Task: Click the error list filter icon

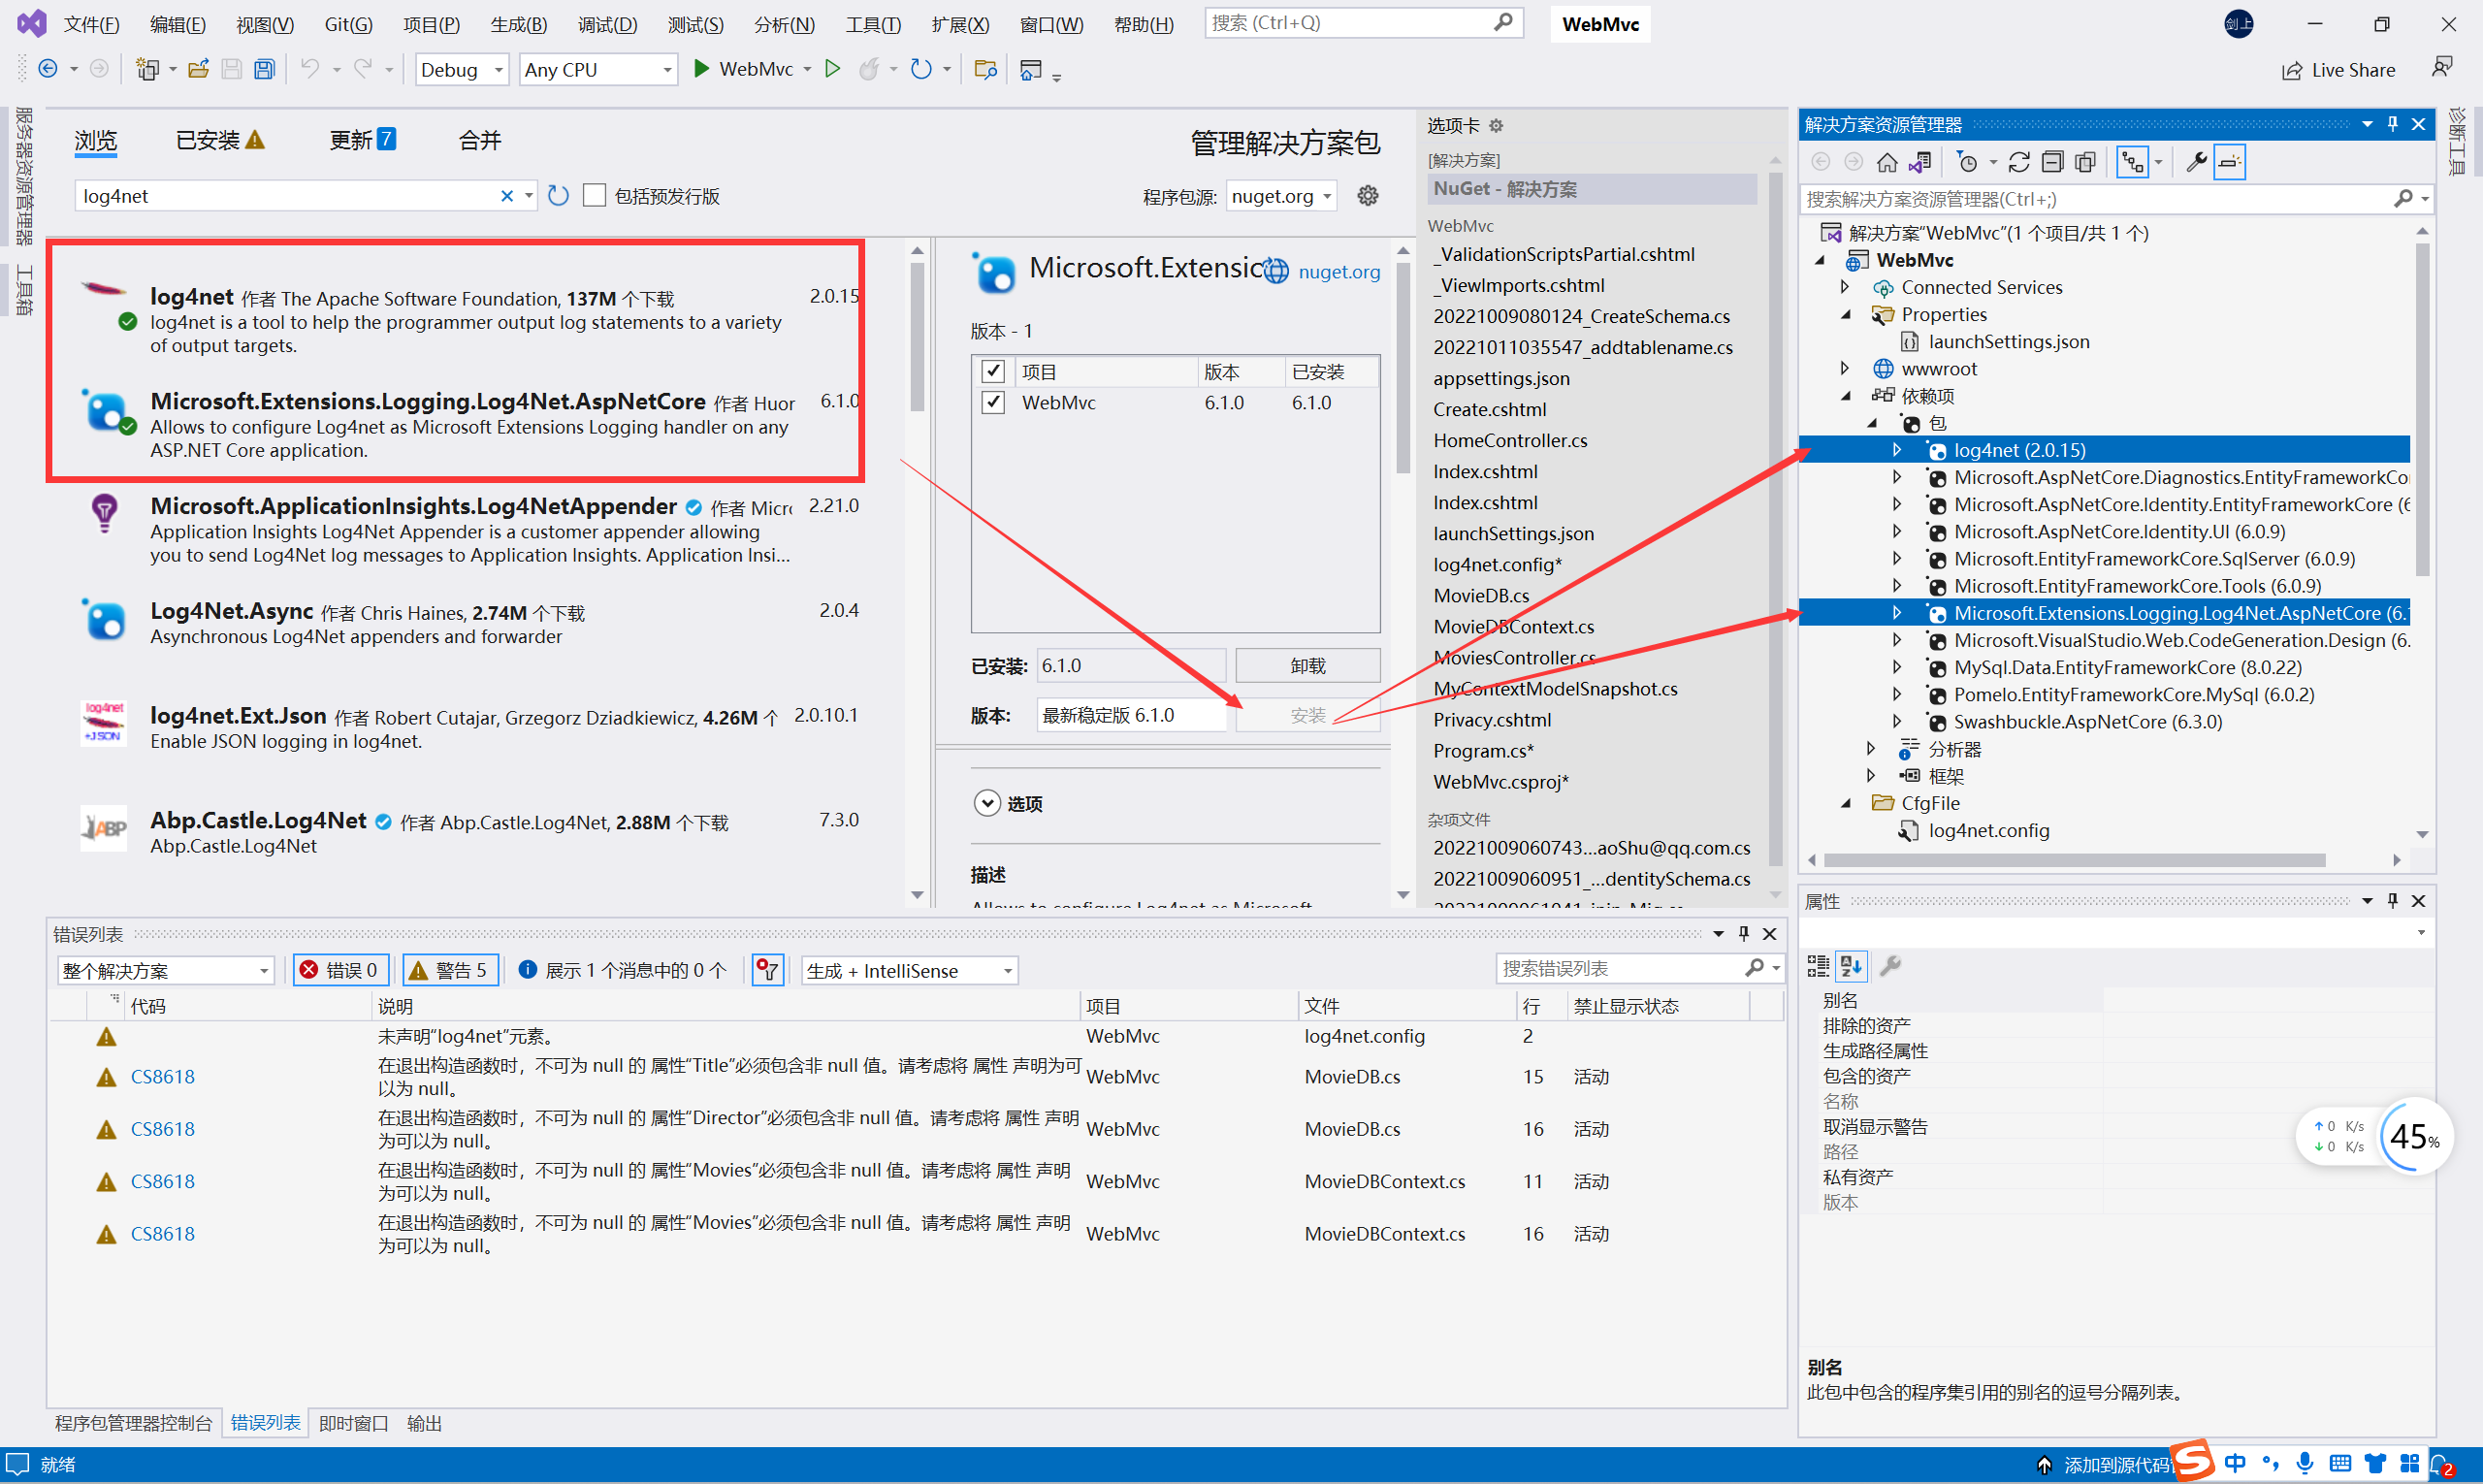Action: 767,970
